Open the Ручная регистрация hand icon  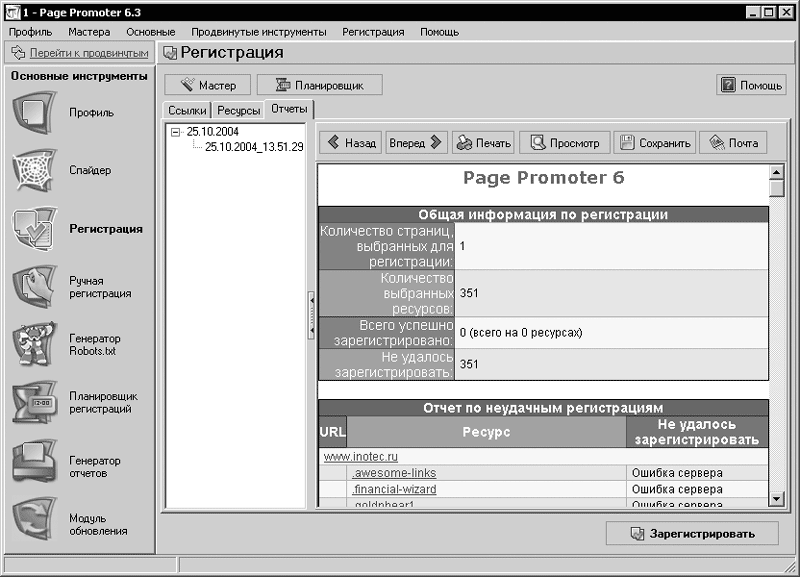(x=34, y=287)
